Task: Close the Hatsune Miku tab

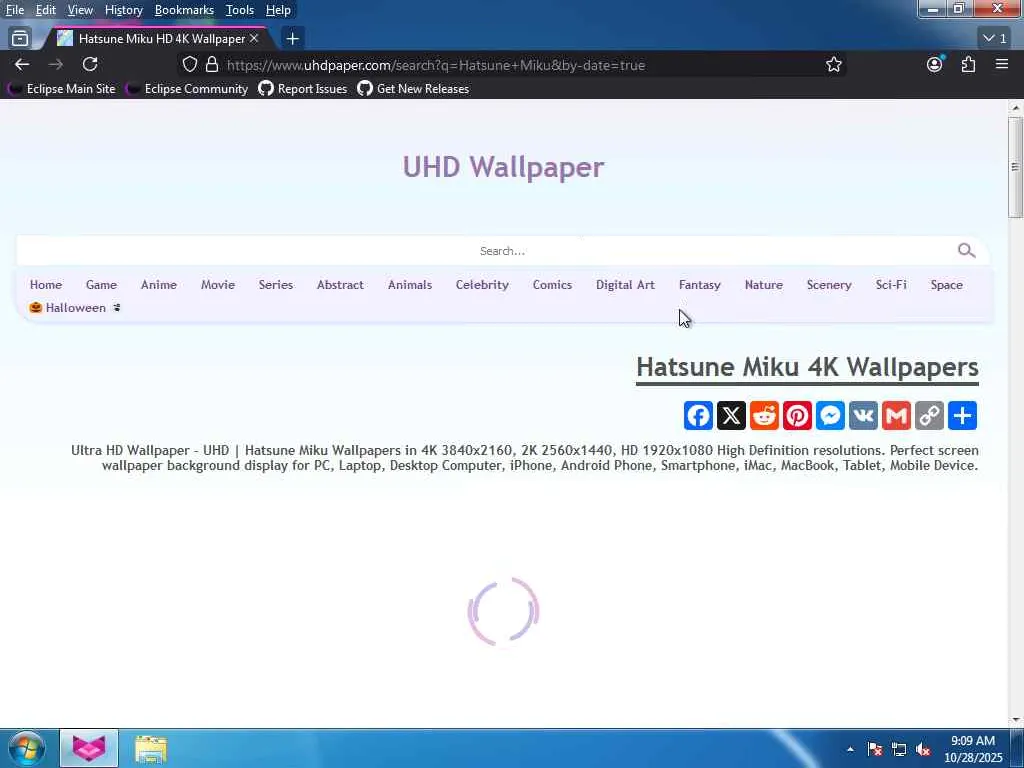Action: point(254,39)
